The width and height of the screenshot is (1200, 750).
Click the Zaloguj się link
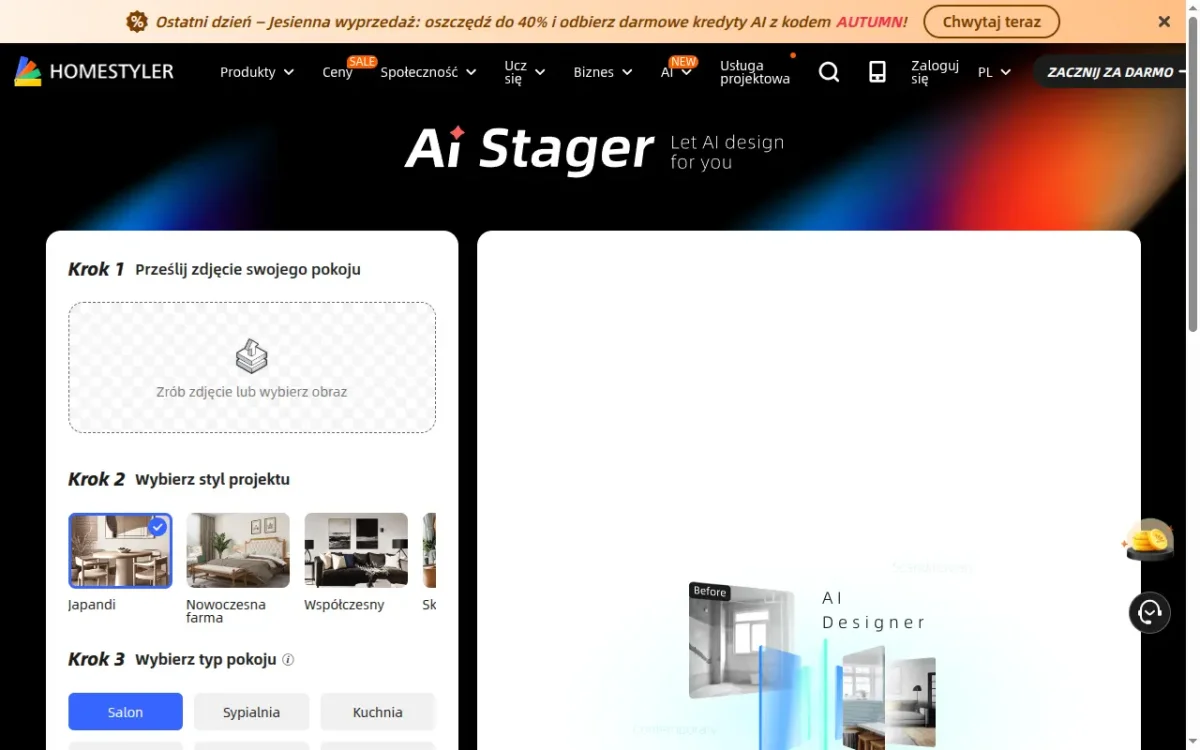click(934, 72)
